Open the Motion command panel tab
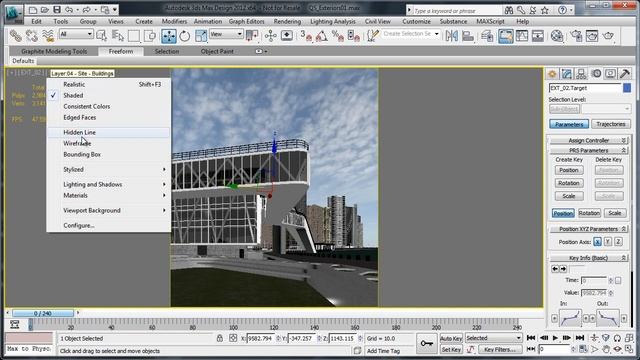640x360 pixels. pos(596,74)
